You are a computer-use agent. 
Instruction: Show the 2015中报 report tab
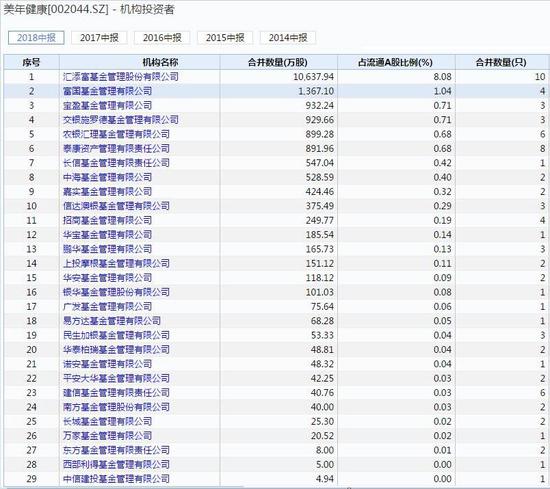225,38
